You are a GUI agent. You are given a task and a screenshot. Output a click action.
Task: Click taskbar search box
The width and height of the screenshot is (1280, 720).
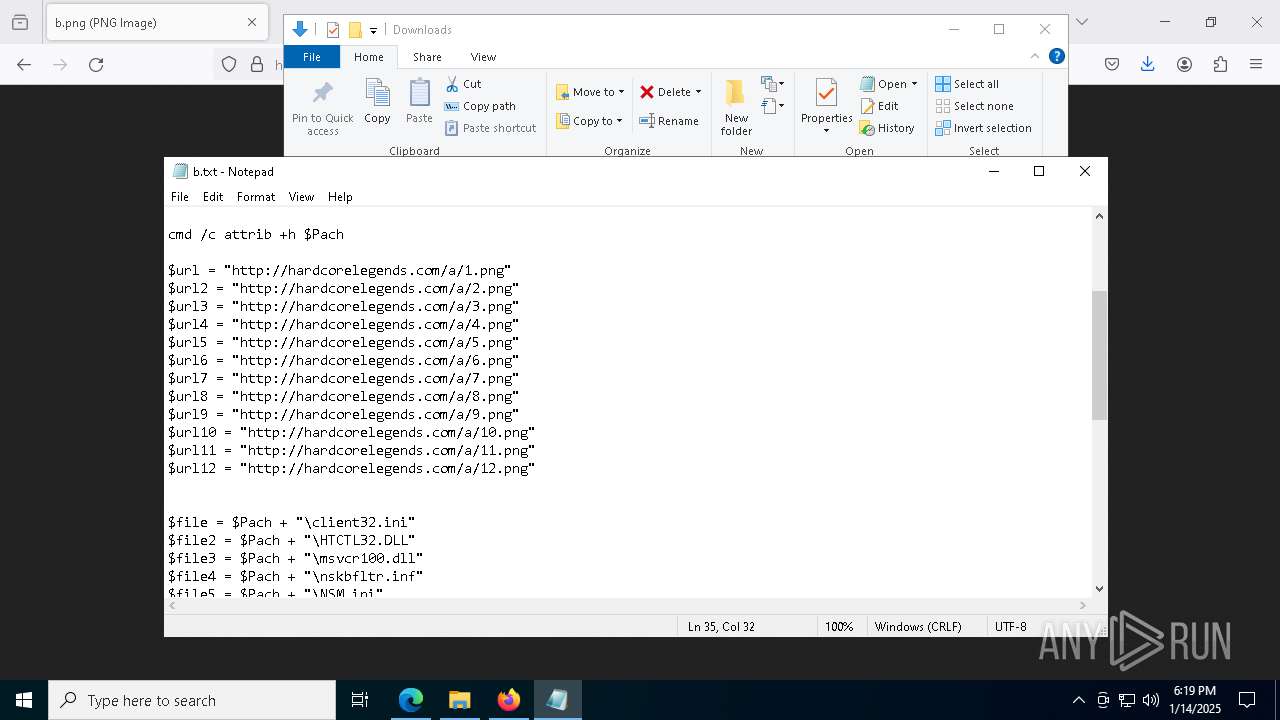(192, 700)
